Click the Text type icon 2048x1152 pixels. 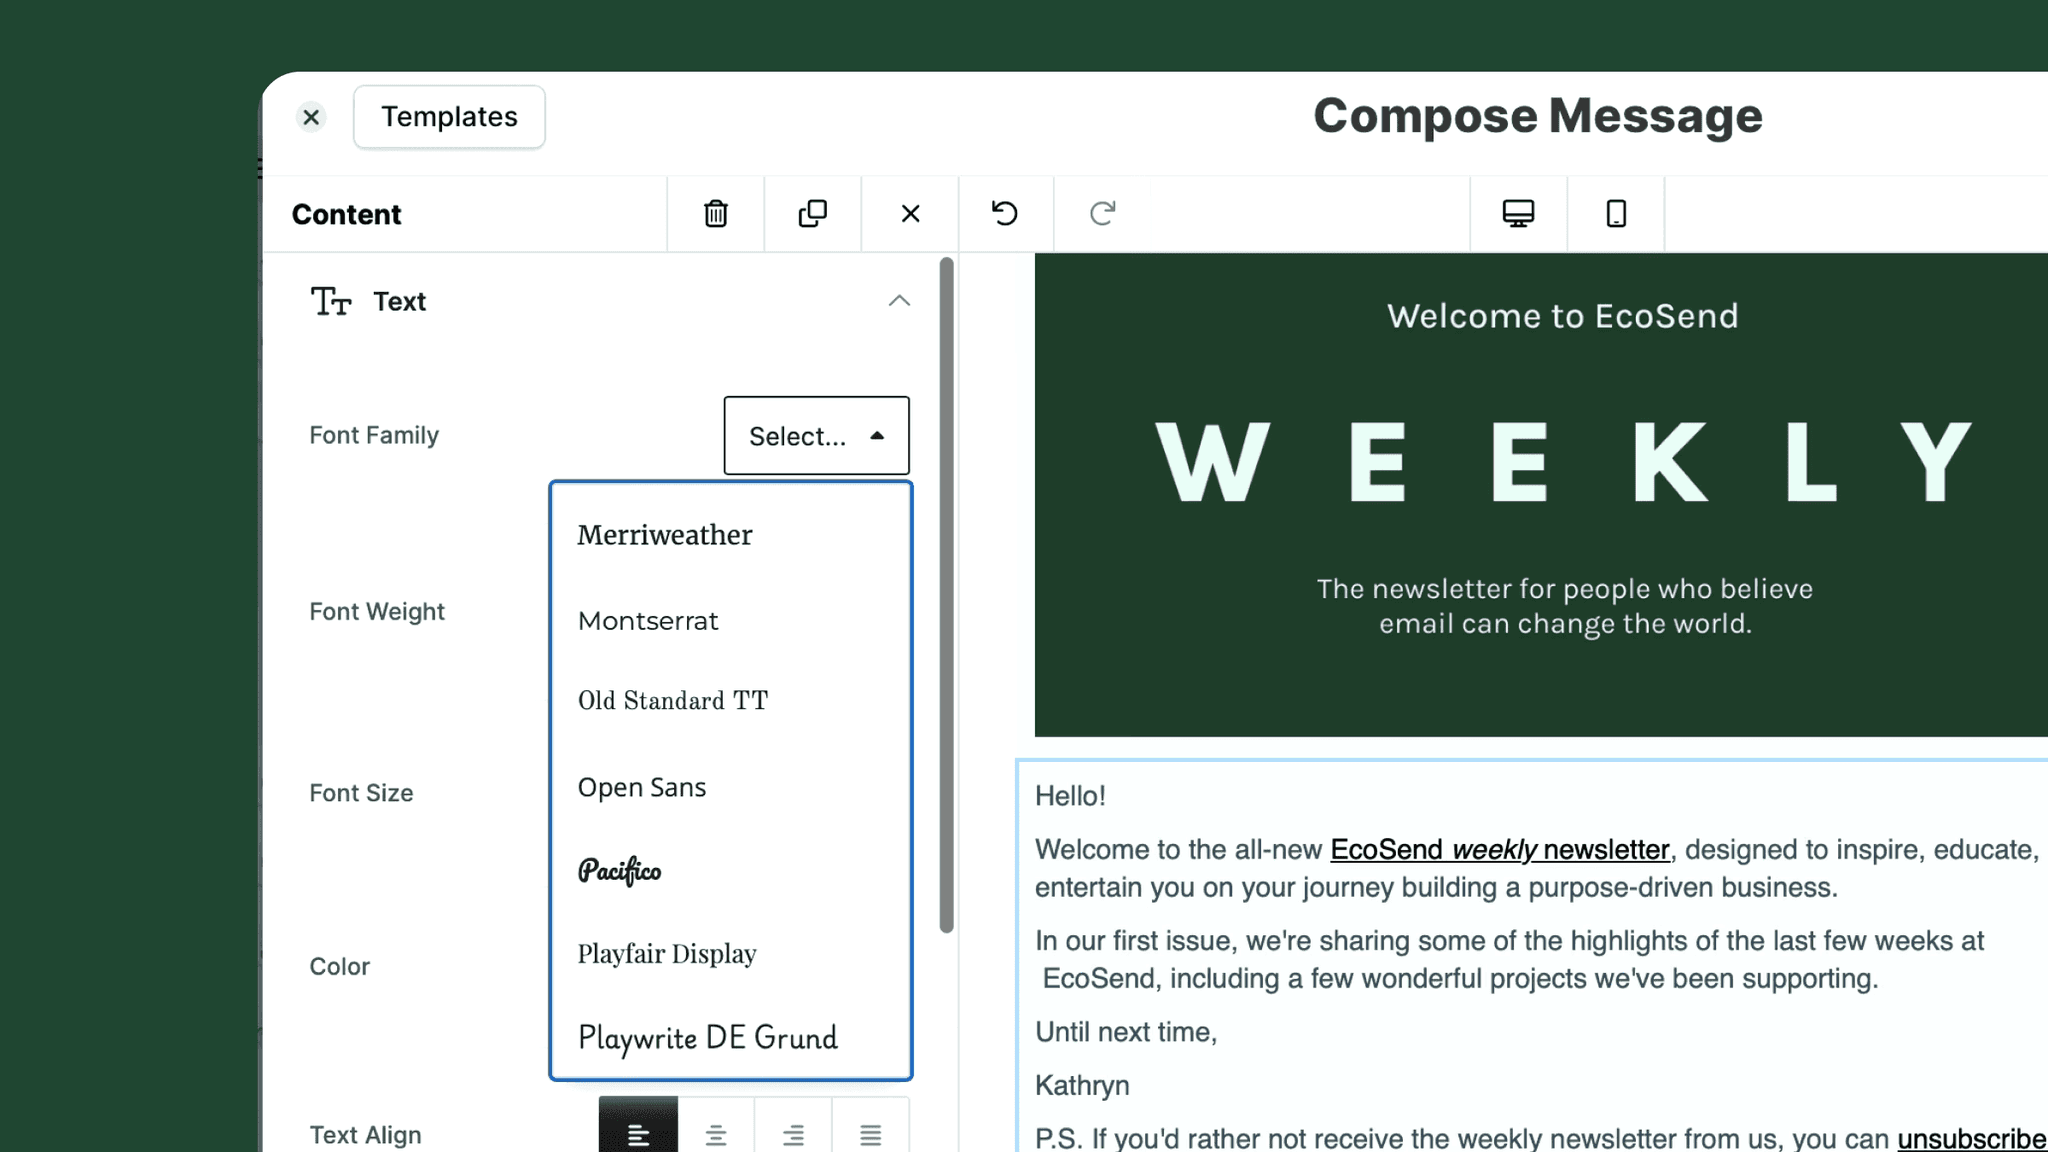pyautogui.click(x=330, y=301)
